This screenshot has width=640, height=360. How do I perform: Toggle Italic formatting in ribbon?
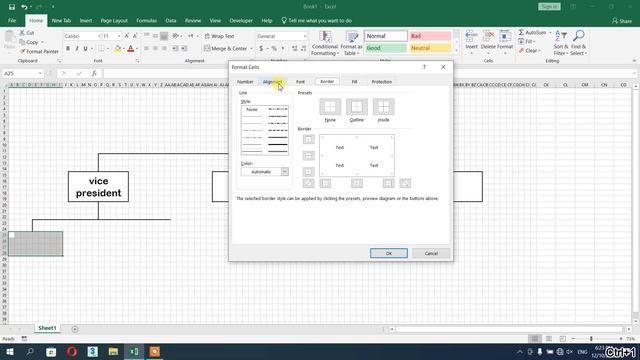pyautogui.click(x=77, y=49)
